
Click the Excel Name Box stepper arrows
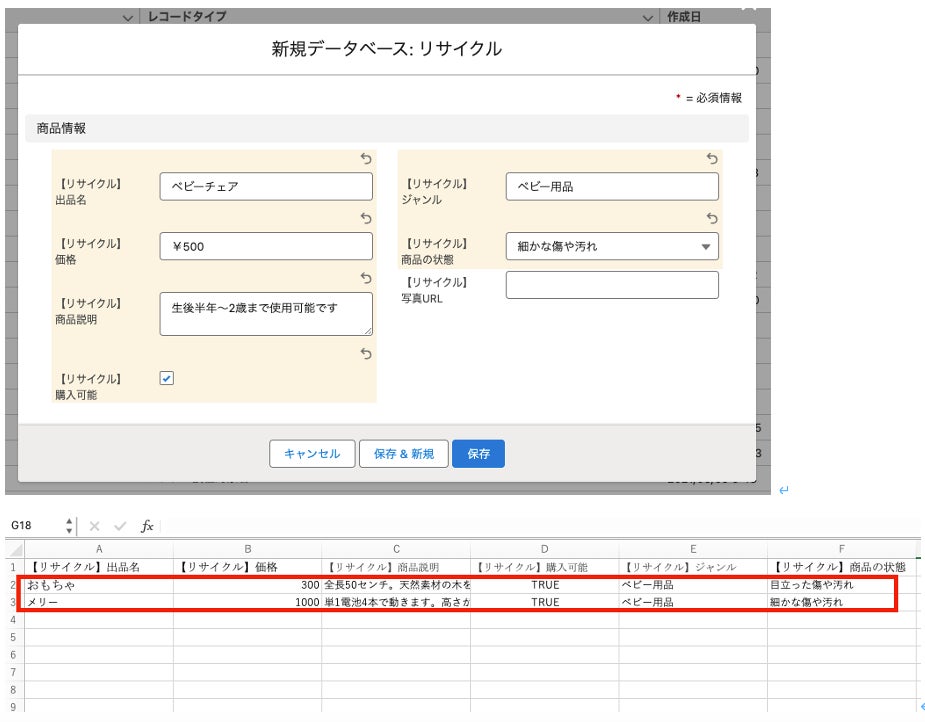tap(69, 526)
